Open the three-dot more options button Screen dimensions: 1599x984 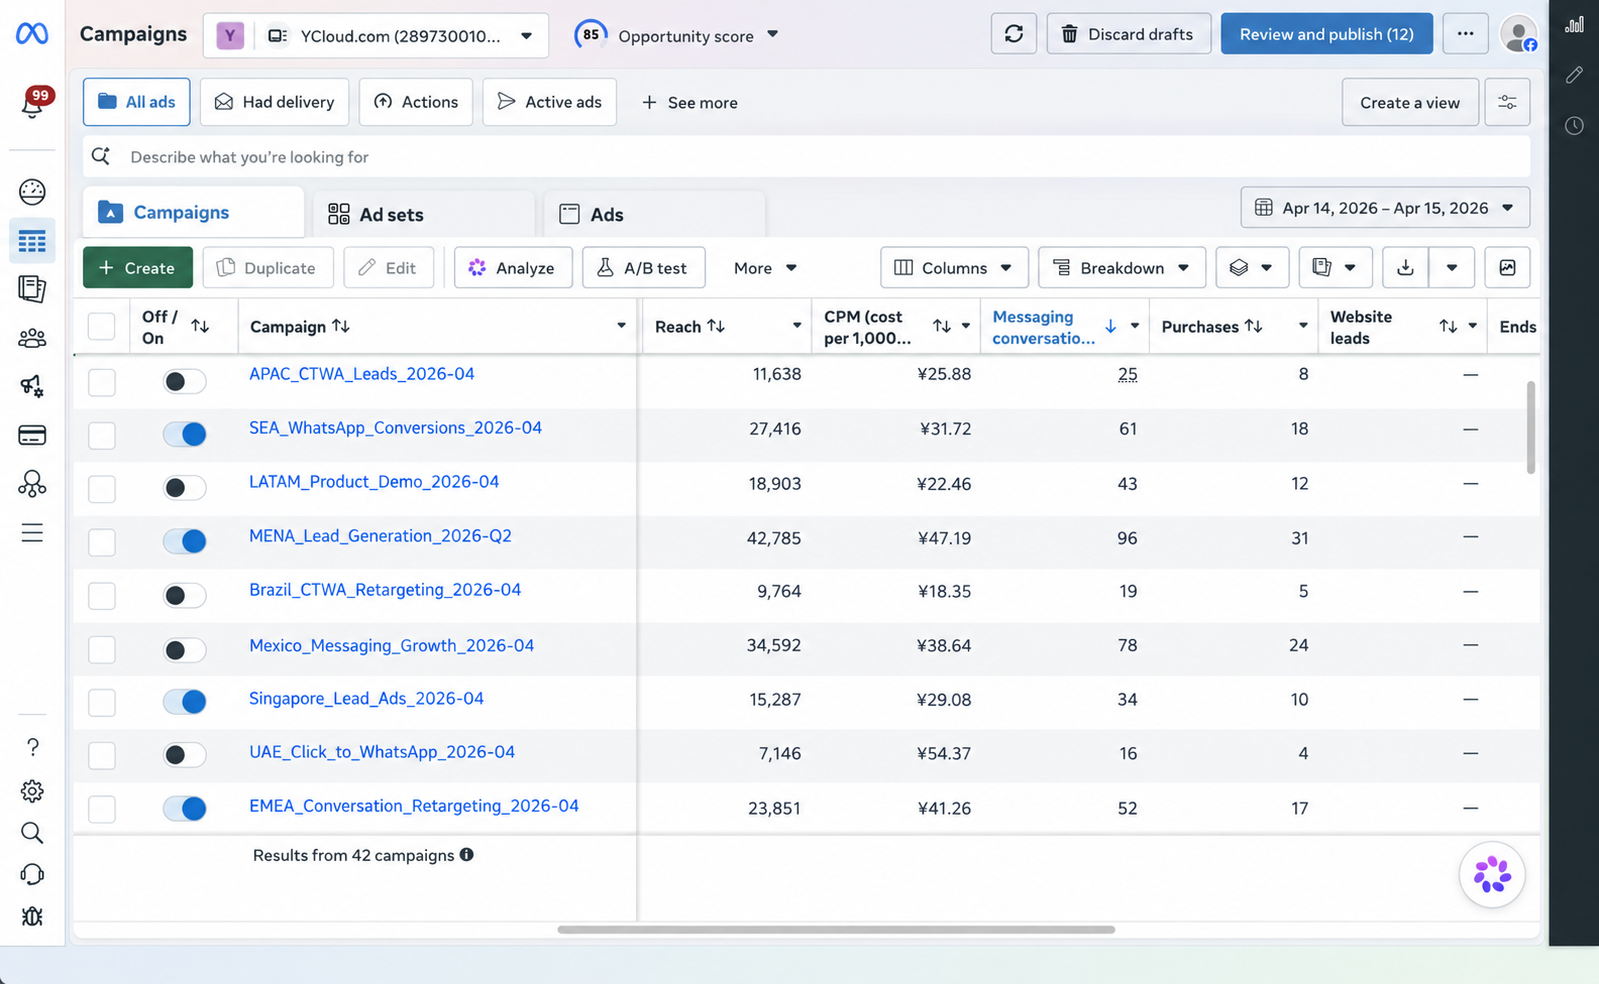1465,34
